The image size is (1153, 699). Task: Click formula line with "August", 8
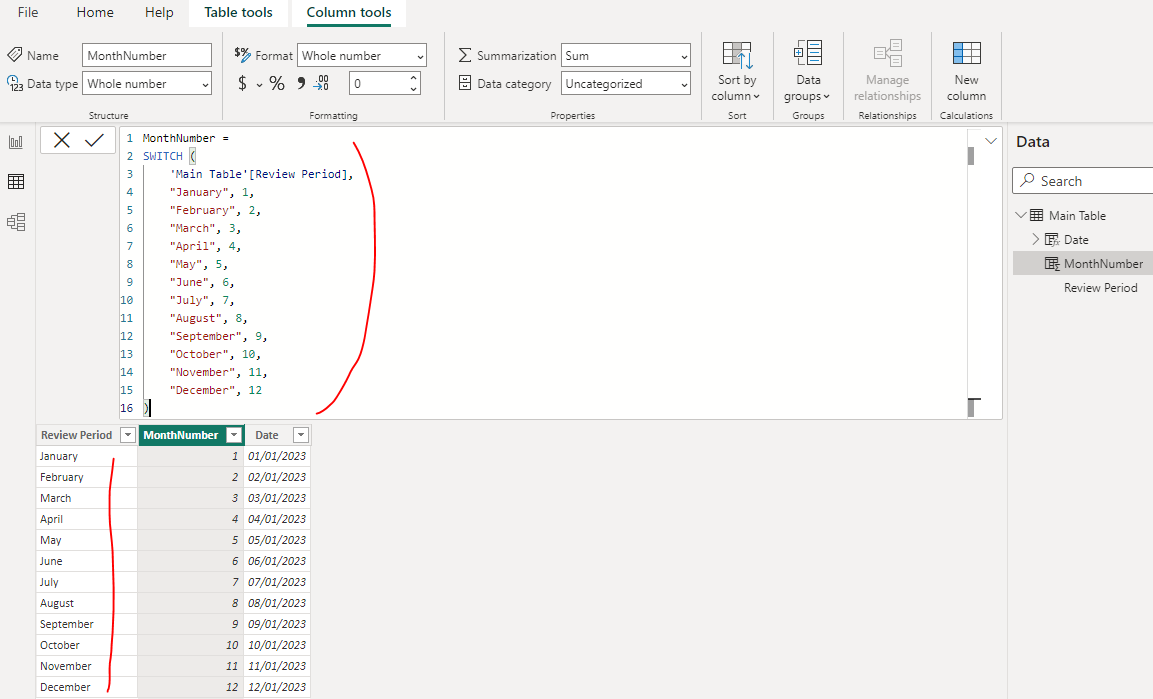pos(208,318)
